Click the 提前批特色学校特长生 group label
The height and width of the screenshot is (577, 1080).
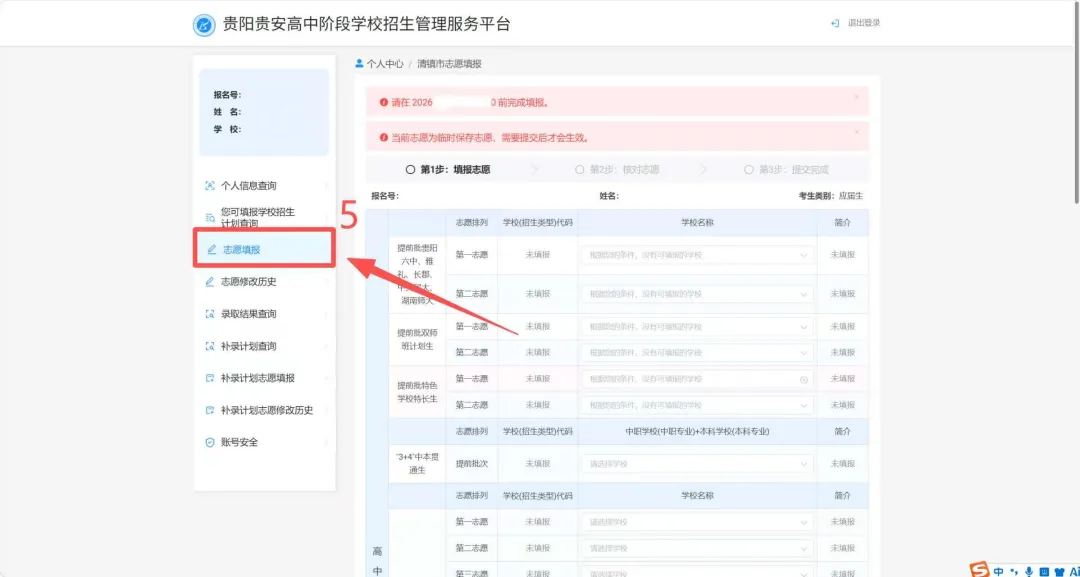pyautogui.click(x=417, y=392)
